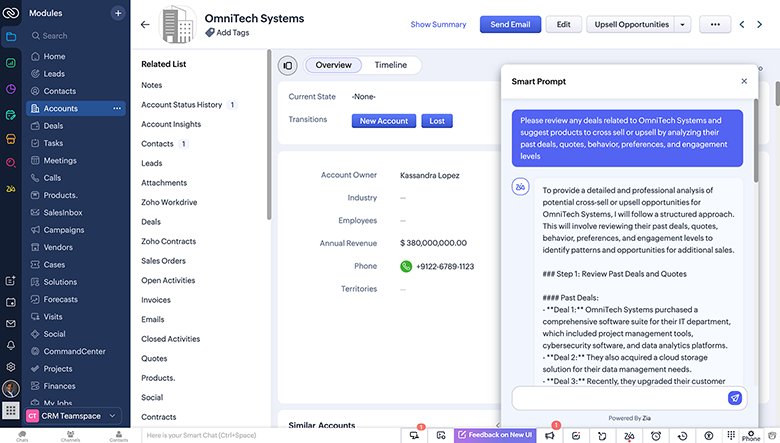
Task: Open Account Status History related list
Action: (182, 105)
